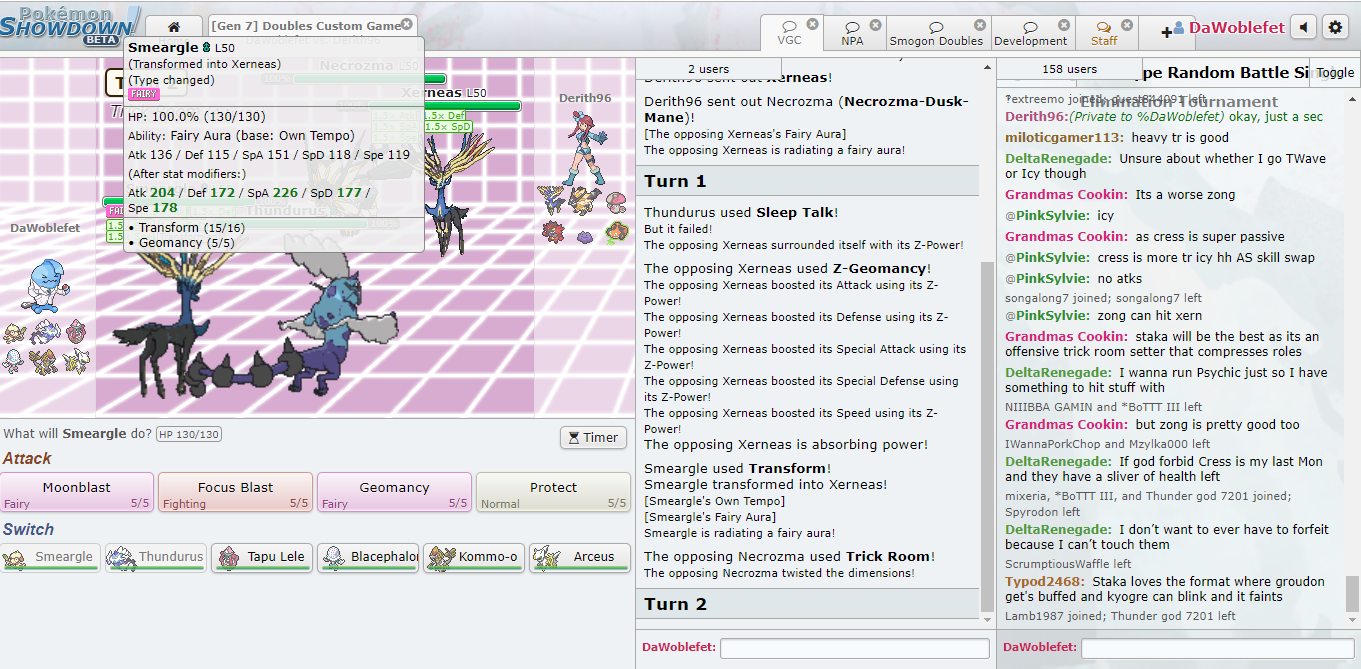Open the DaWoblefet username menu
Viewport: 1361px width, 669px height.
(x=1236, y=28)
